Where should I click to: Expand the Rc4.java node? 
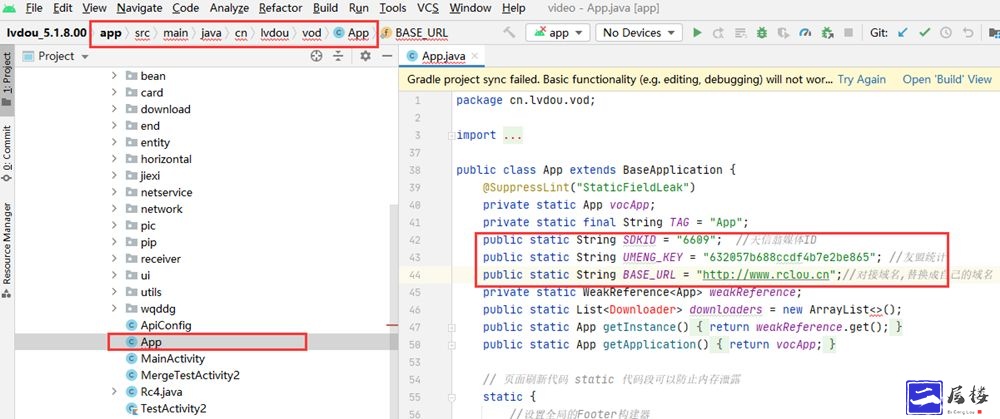point(114,392)
